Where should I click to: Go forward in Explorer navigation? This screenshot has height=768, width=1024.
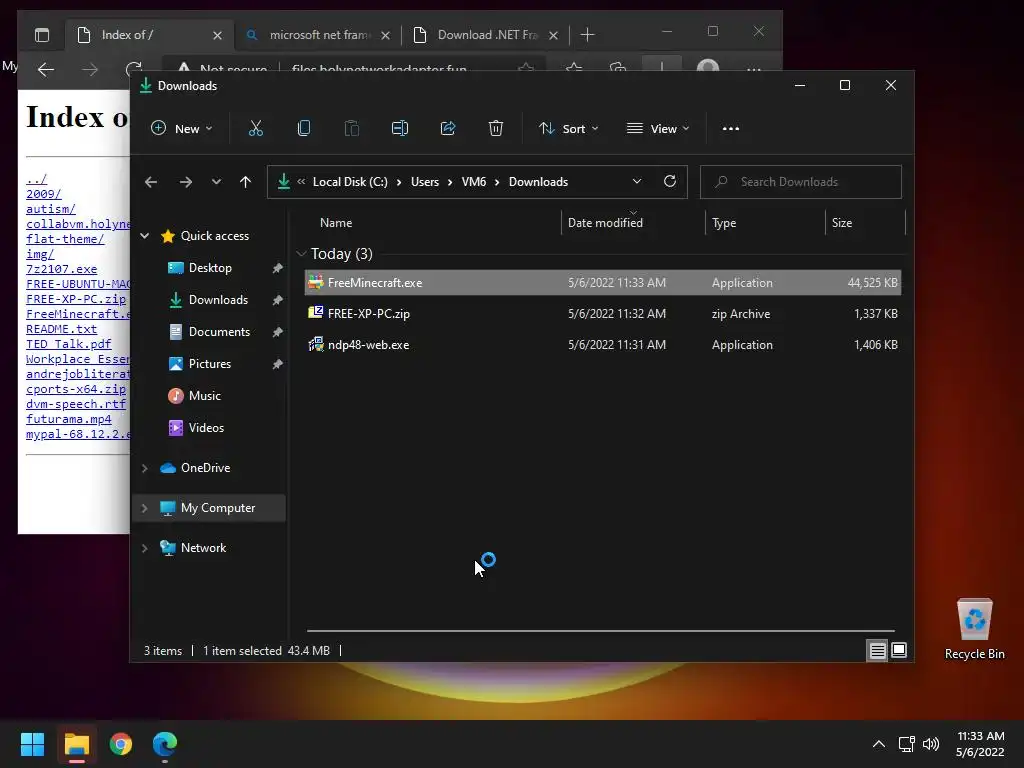pyautogui.click(x=186, y=182)
